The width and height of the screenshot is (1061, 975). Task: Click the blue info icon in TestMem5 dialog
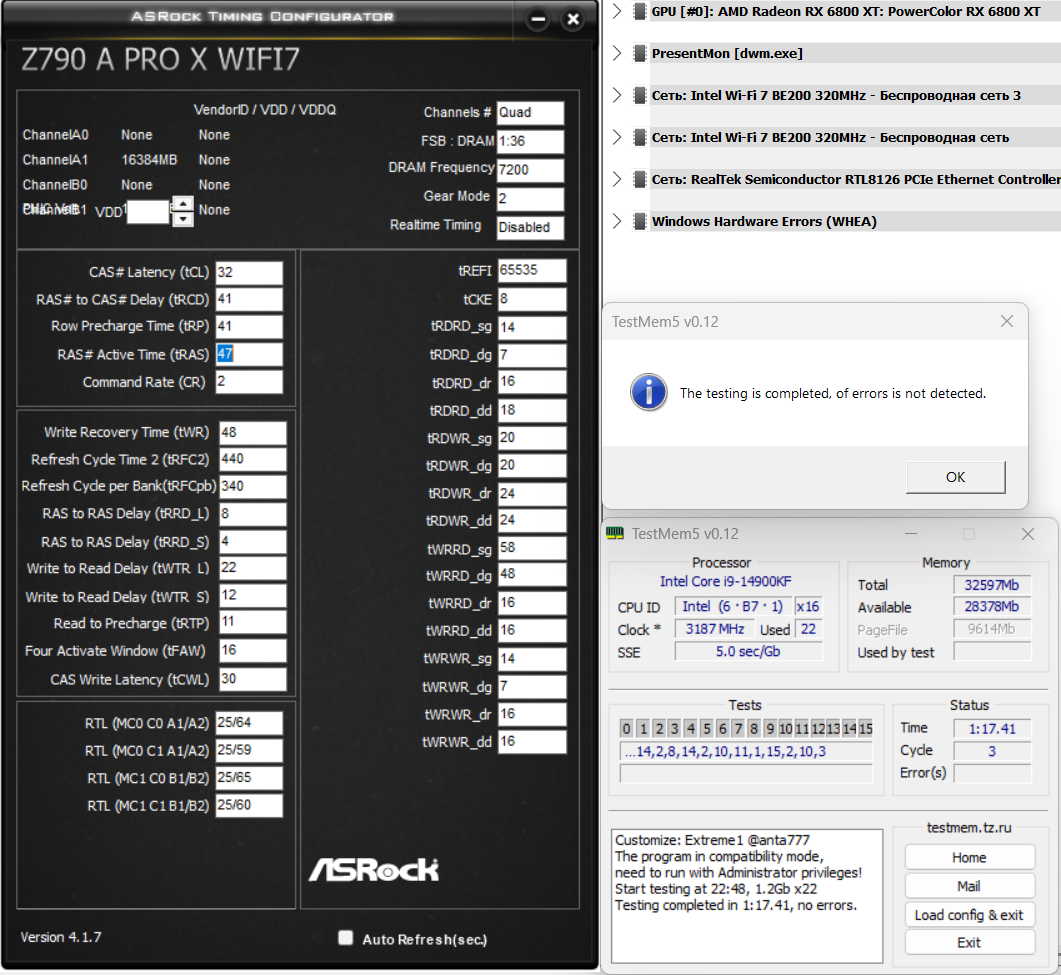pos(648,392)
